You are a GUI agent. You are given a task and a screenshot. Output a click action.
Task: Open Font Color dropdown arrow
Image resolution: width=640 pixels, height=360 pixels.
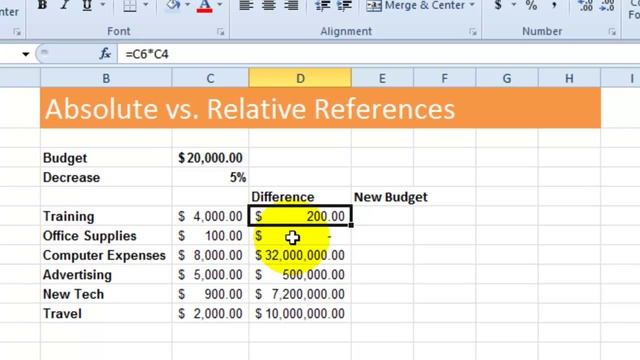tap(220, 5)
